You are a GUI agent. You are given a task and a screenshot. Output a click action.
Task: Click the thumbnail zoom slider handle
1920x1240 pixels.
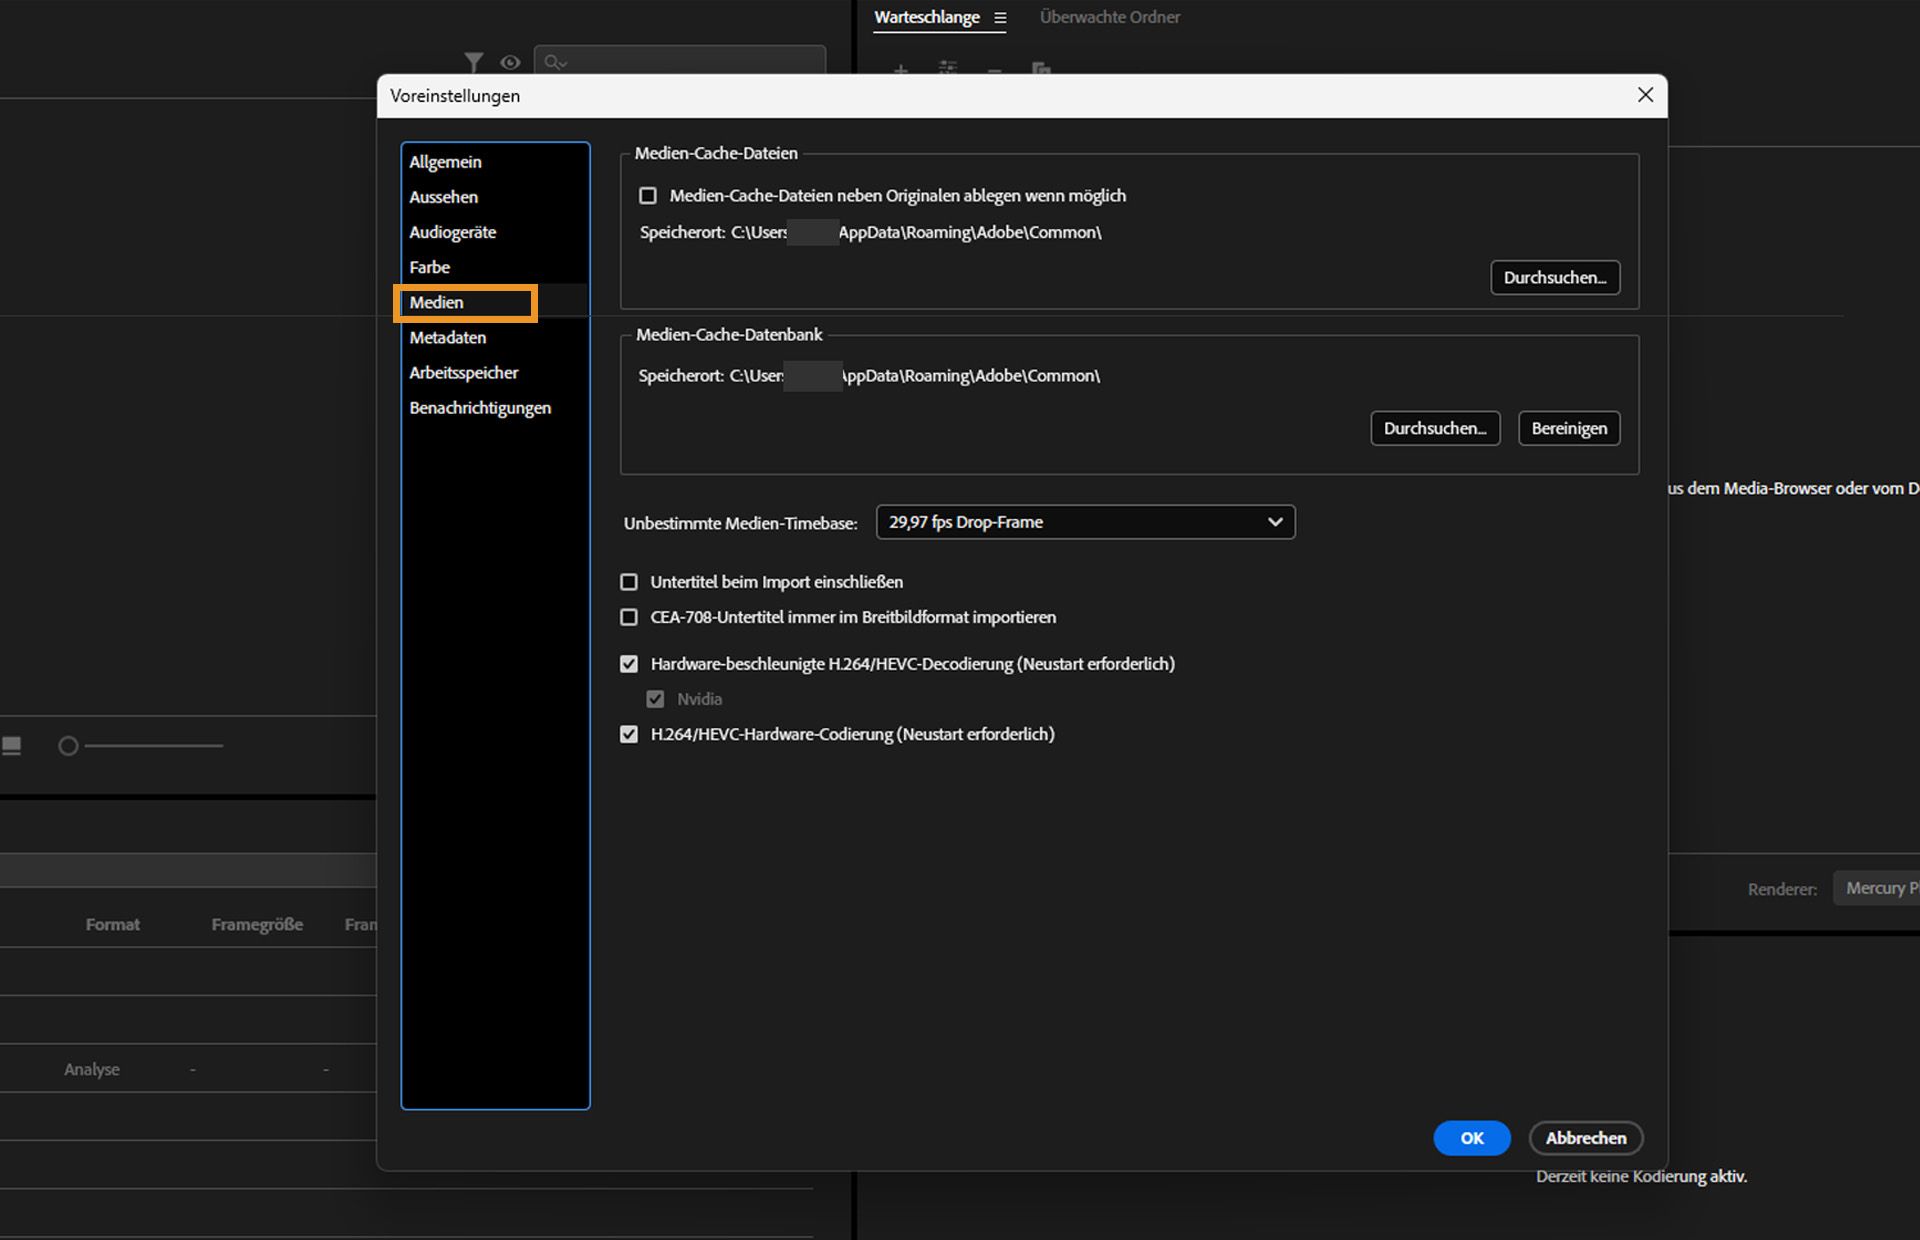pyautogui.click(x=68, y=746)
